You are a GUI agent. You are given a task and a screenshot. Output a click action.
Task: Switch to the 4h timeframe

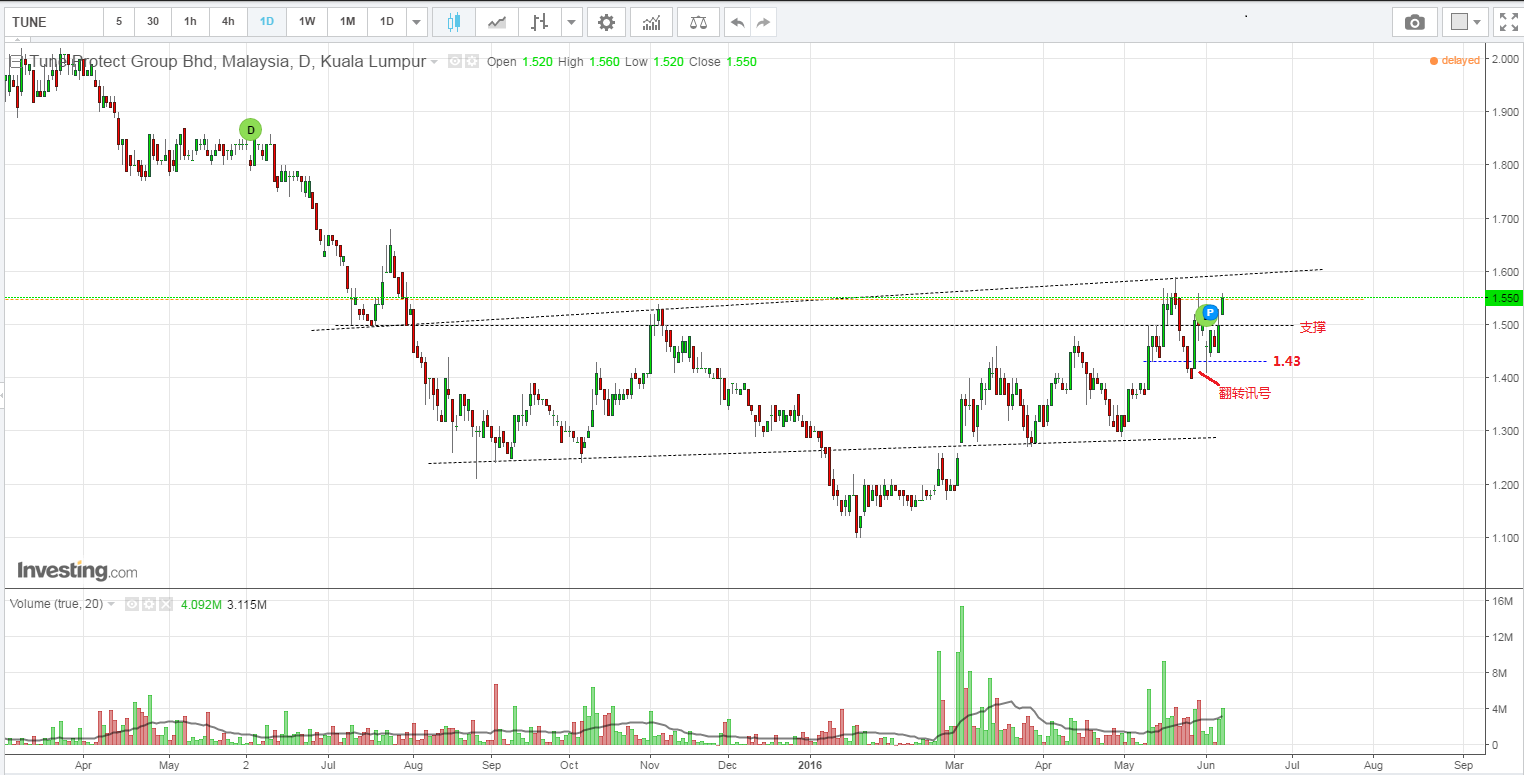pyautogui.click(x=228, y=22)
